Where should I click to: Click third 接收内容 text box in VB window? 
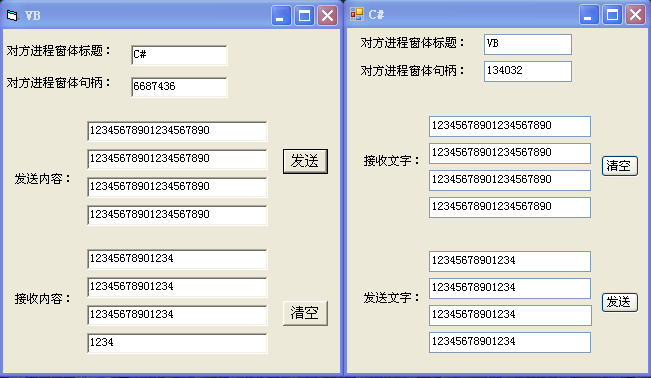(x=177, y=315)
